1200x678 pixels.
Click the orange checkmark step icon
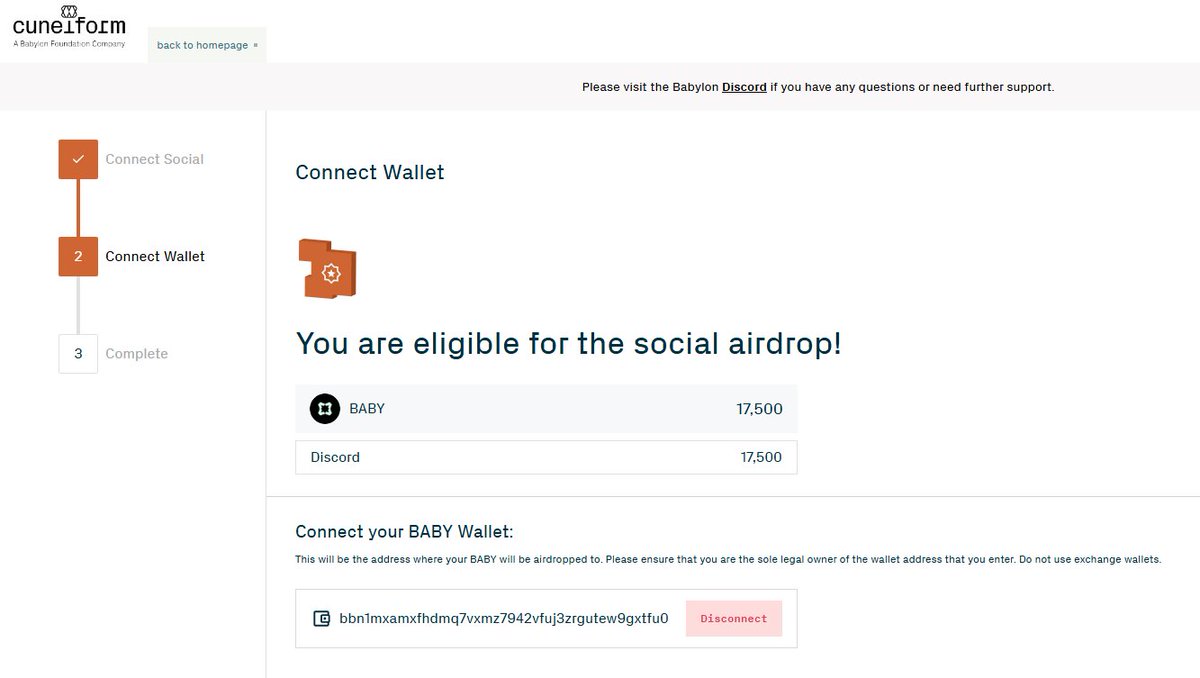point(78,159)
